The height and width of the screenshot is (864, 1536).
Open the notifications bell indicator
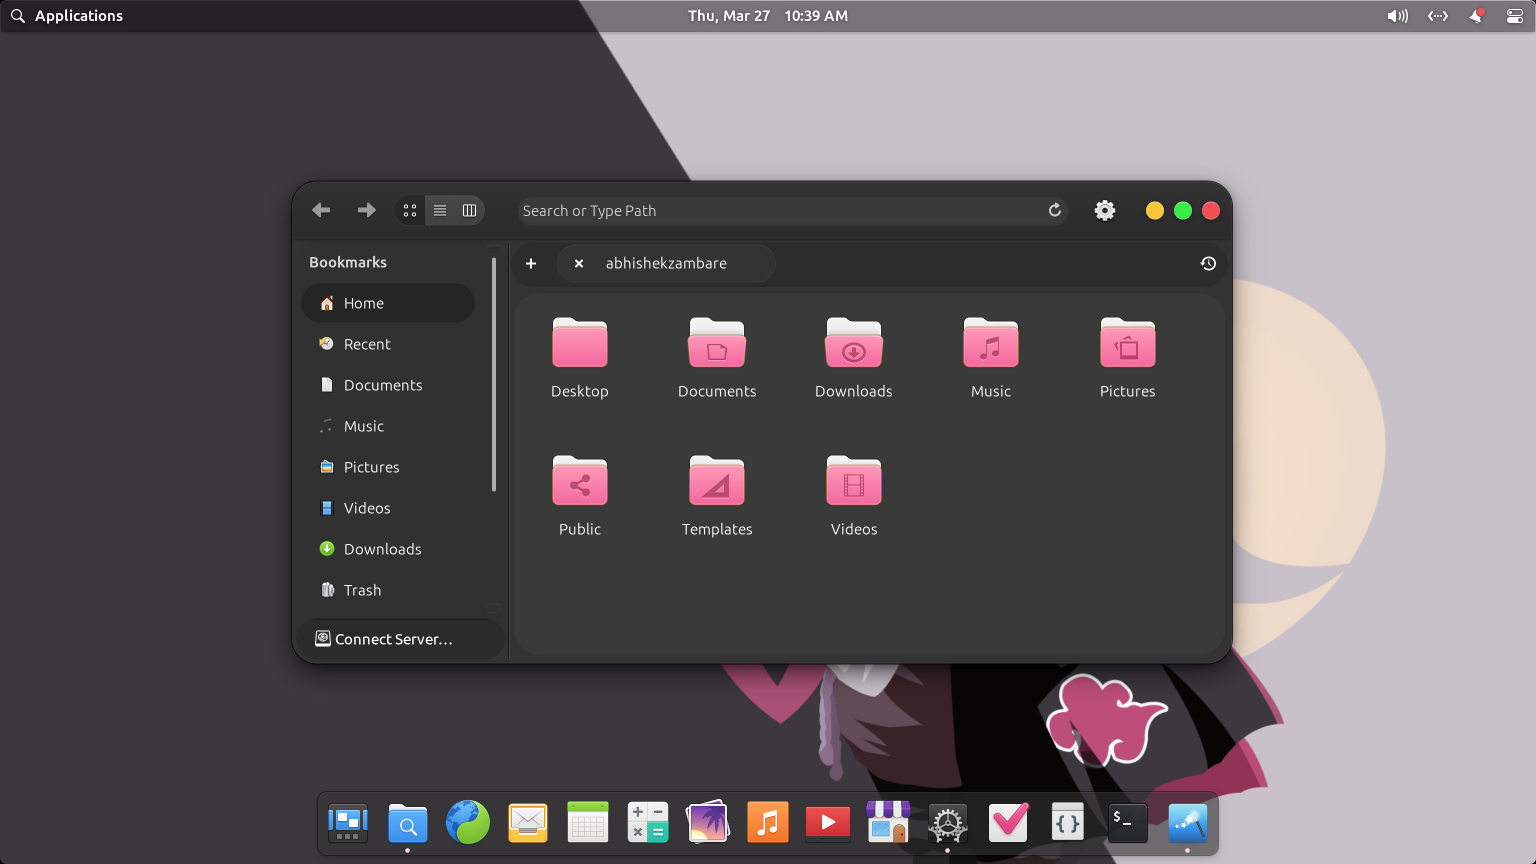pyautogui.click(x=1477, y=16)
